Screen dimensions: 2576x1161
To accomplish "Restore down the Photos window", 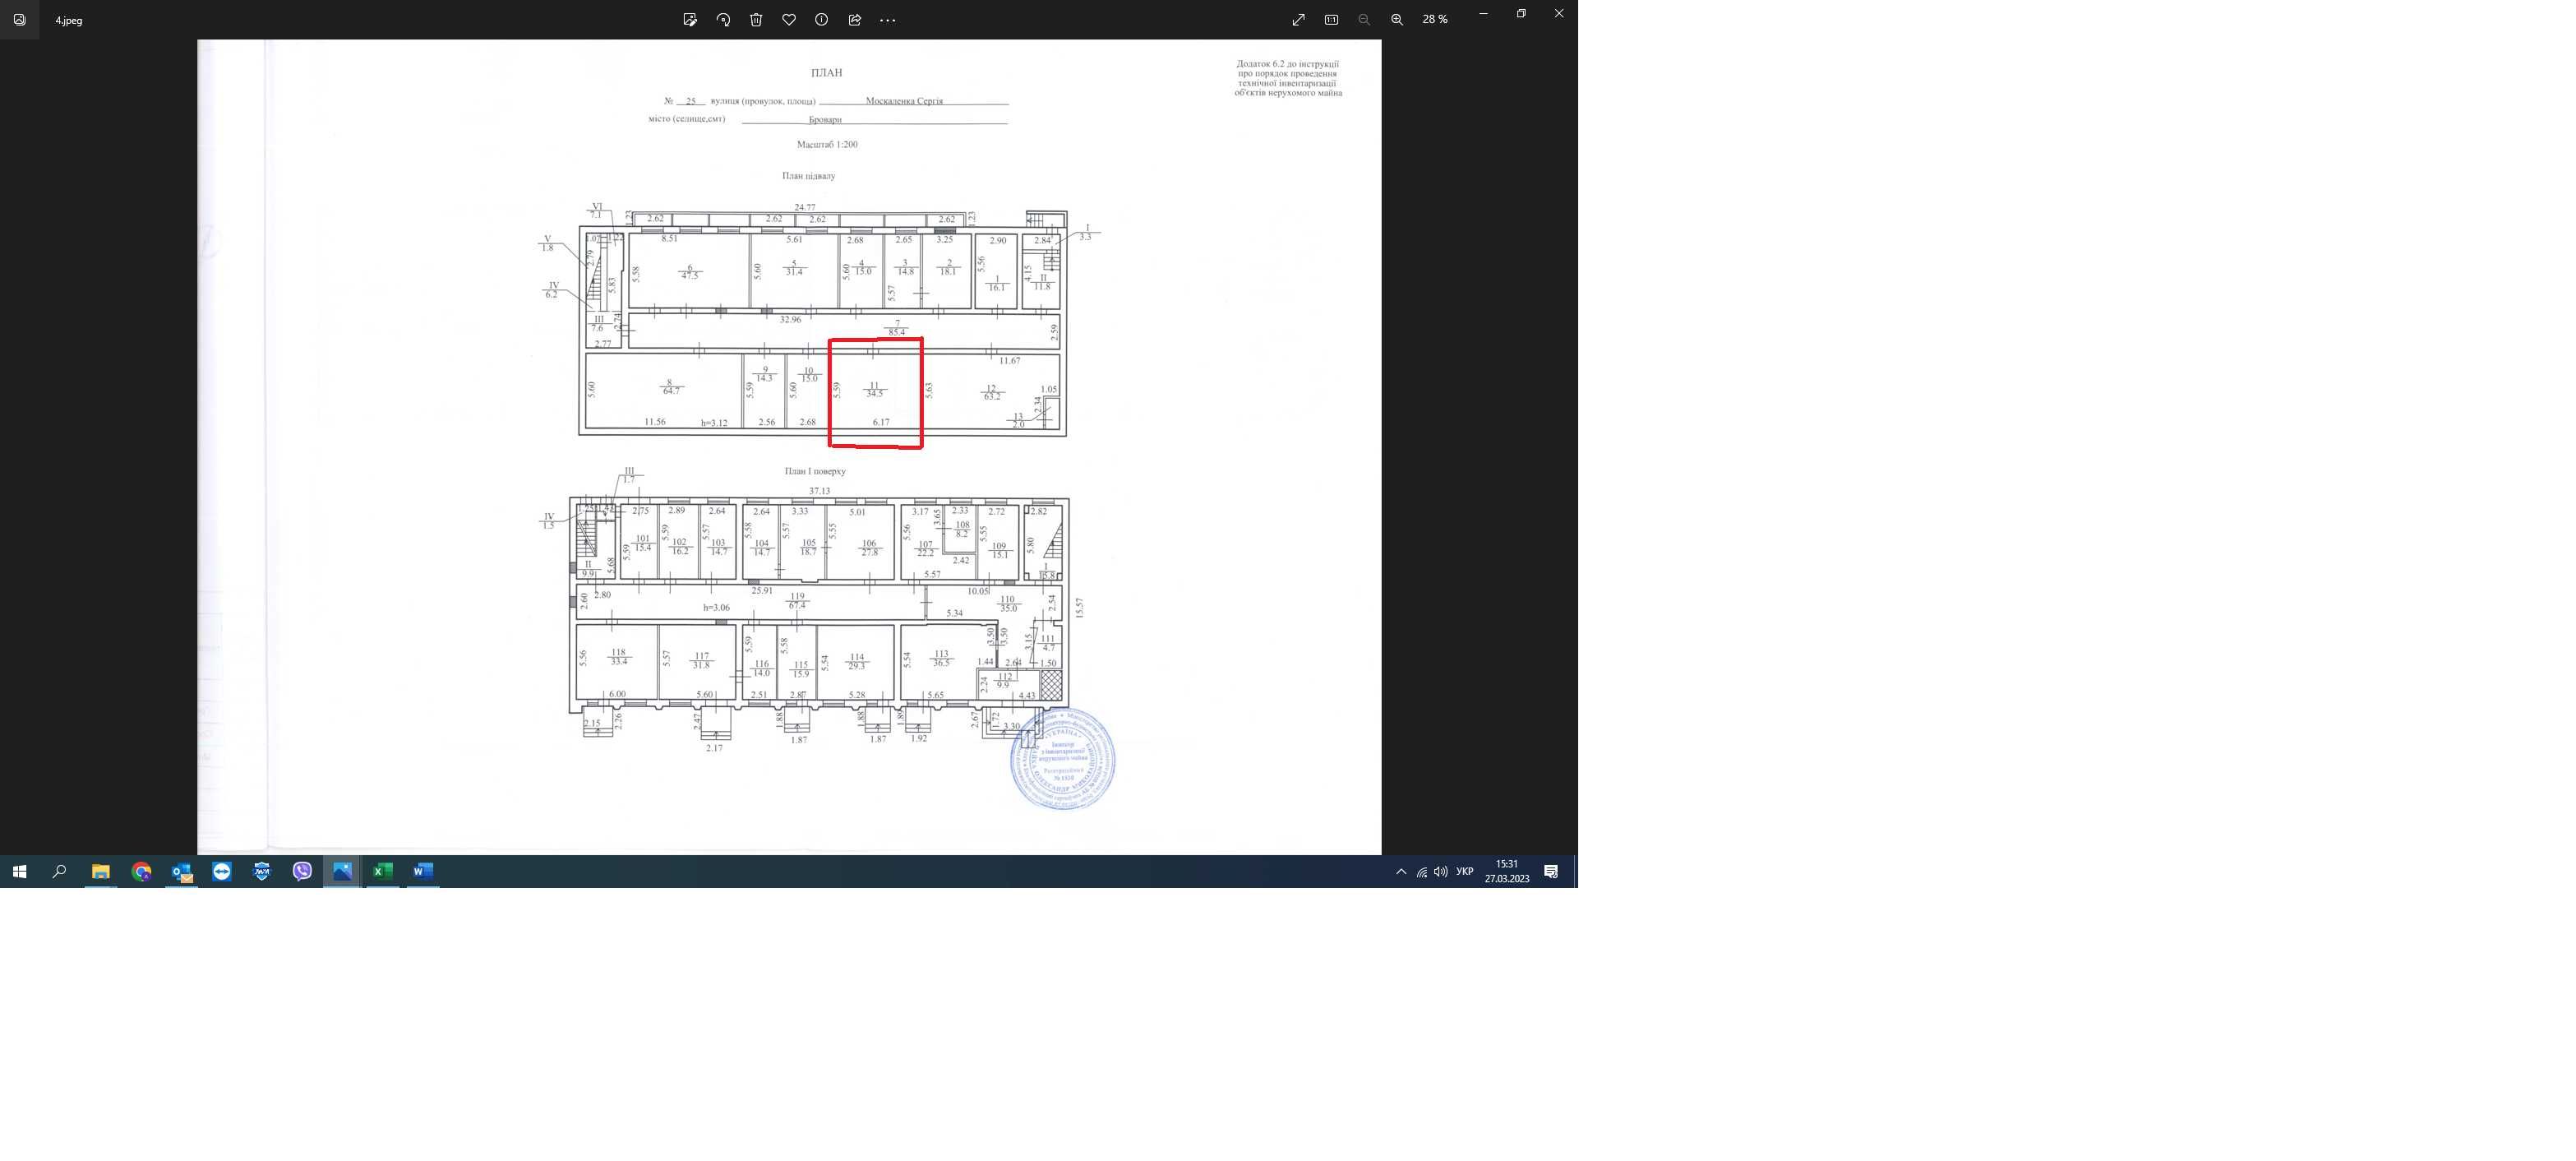I will 1521,14.
